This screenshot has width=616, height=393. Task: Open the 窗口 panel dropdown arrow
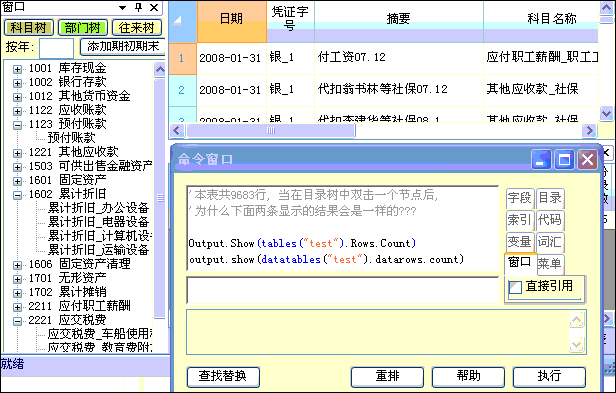pyautogui.click(x=123, y=7)
